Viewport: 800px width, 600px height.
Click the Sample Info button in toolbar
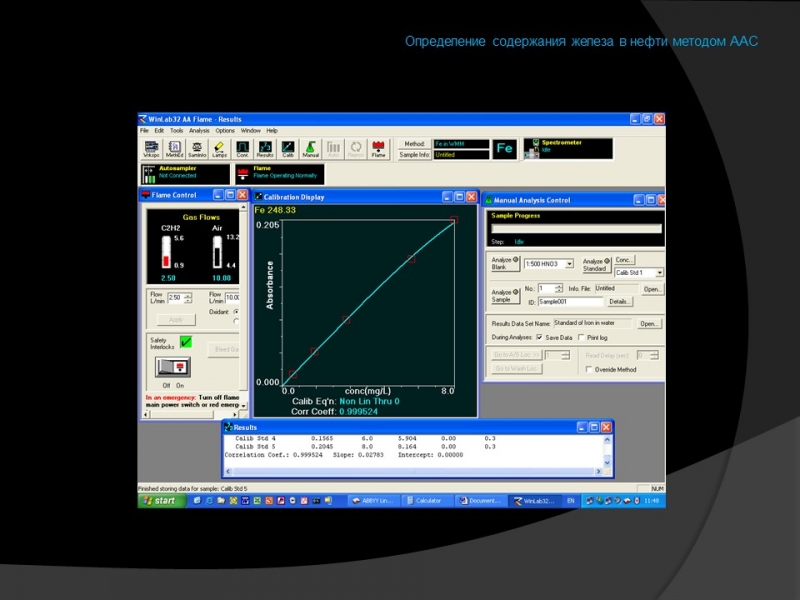(414, 155)
